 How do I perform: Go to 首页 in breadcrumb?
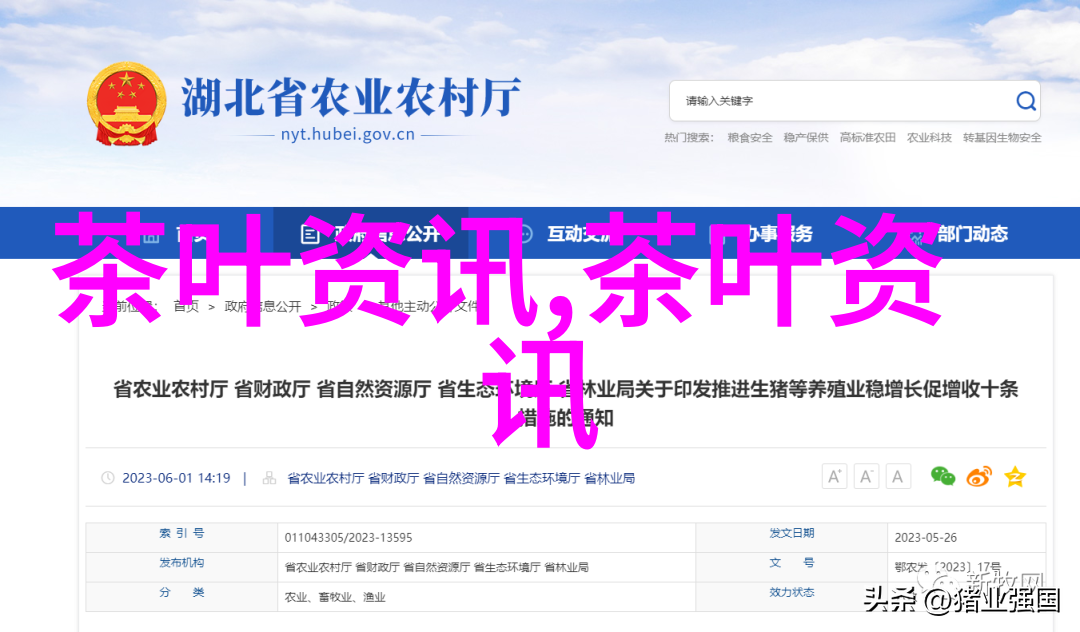click(x=186, y=307)
